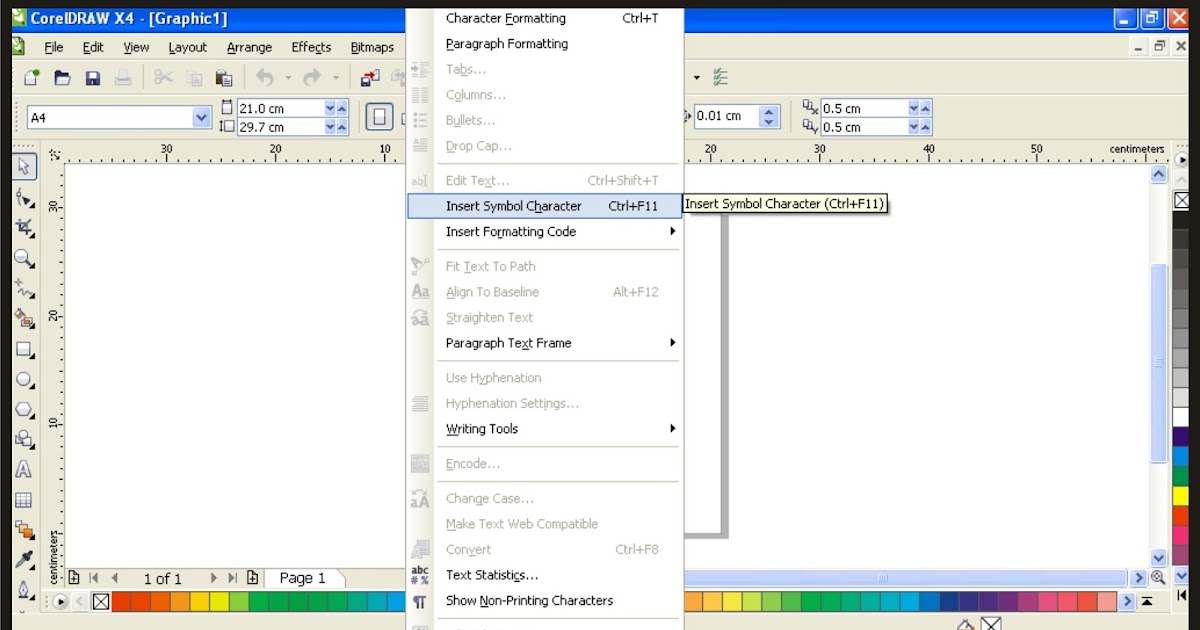This screenshot has height=630, width=1200.
Task: Choose Insert Symbol Character
Action: tap(544, 206)
